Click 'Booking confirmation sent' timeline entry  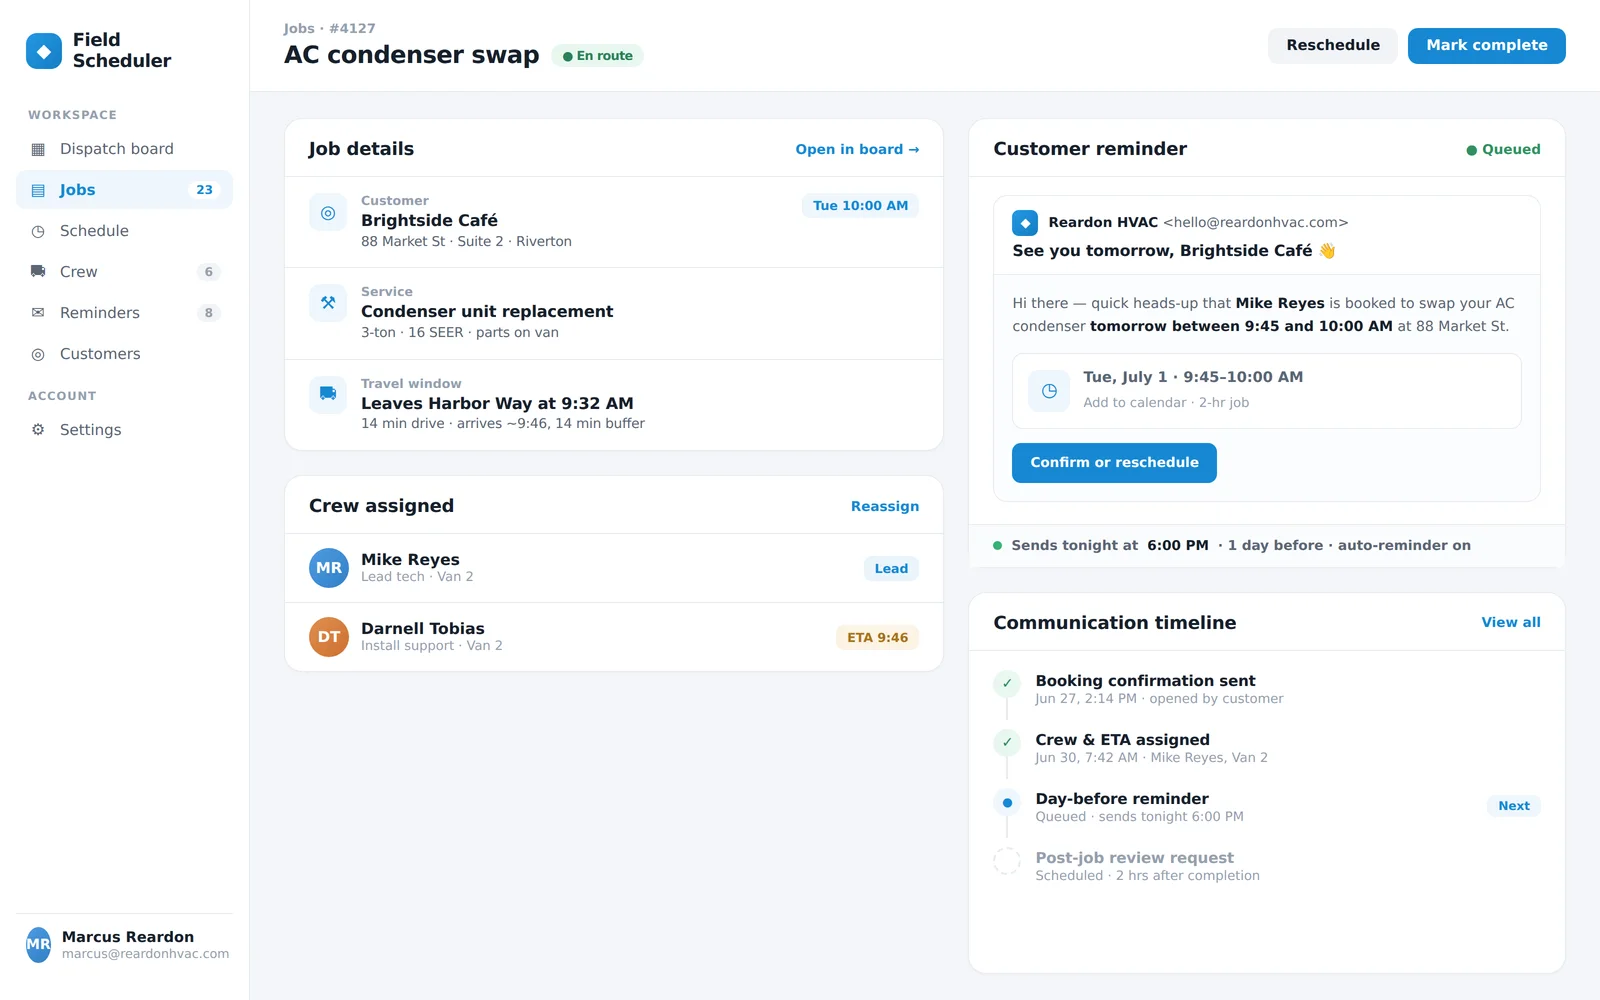coord(1145,681)
